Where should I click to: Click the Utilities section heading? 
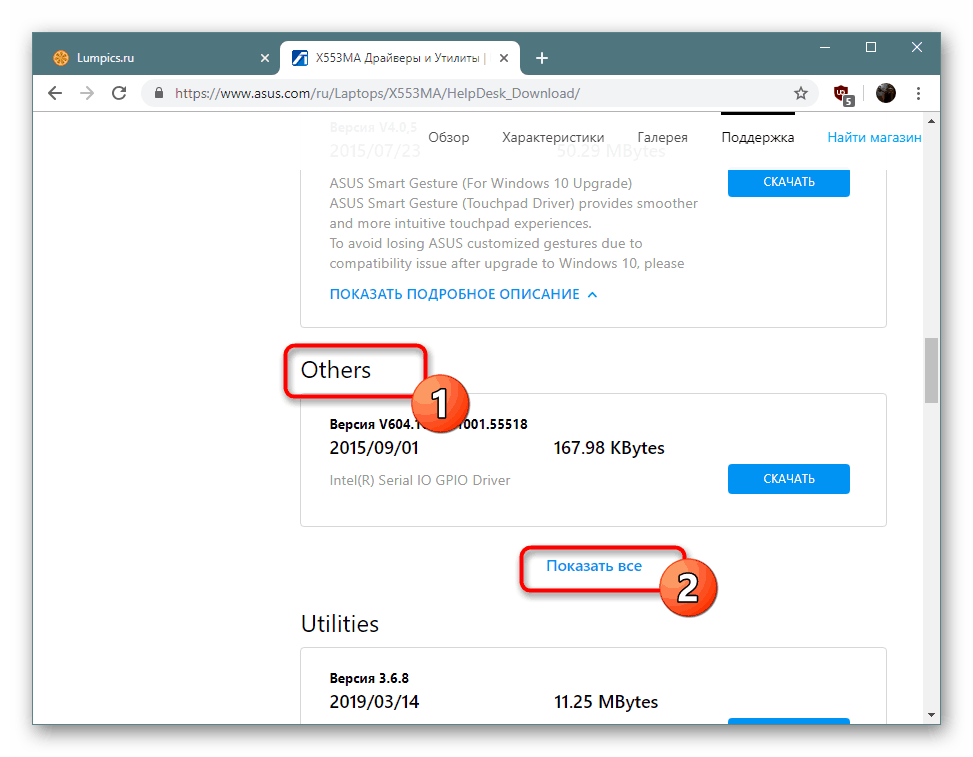click(339, 624)
